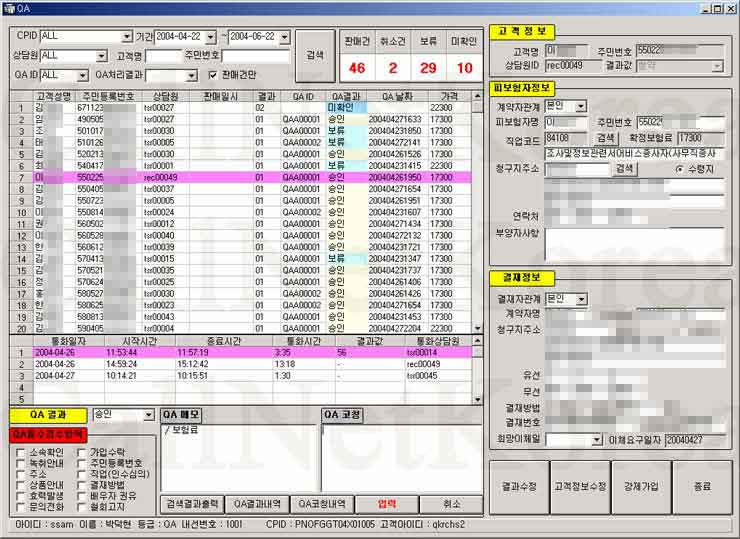Click the 검색결과출력 button

(x=191, y=504)
